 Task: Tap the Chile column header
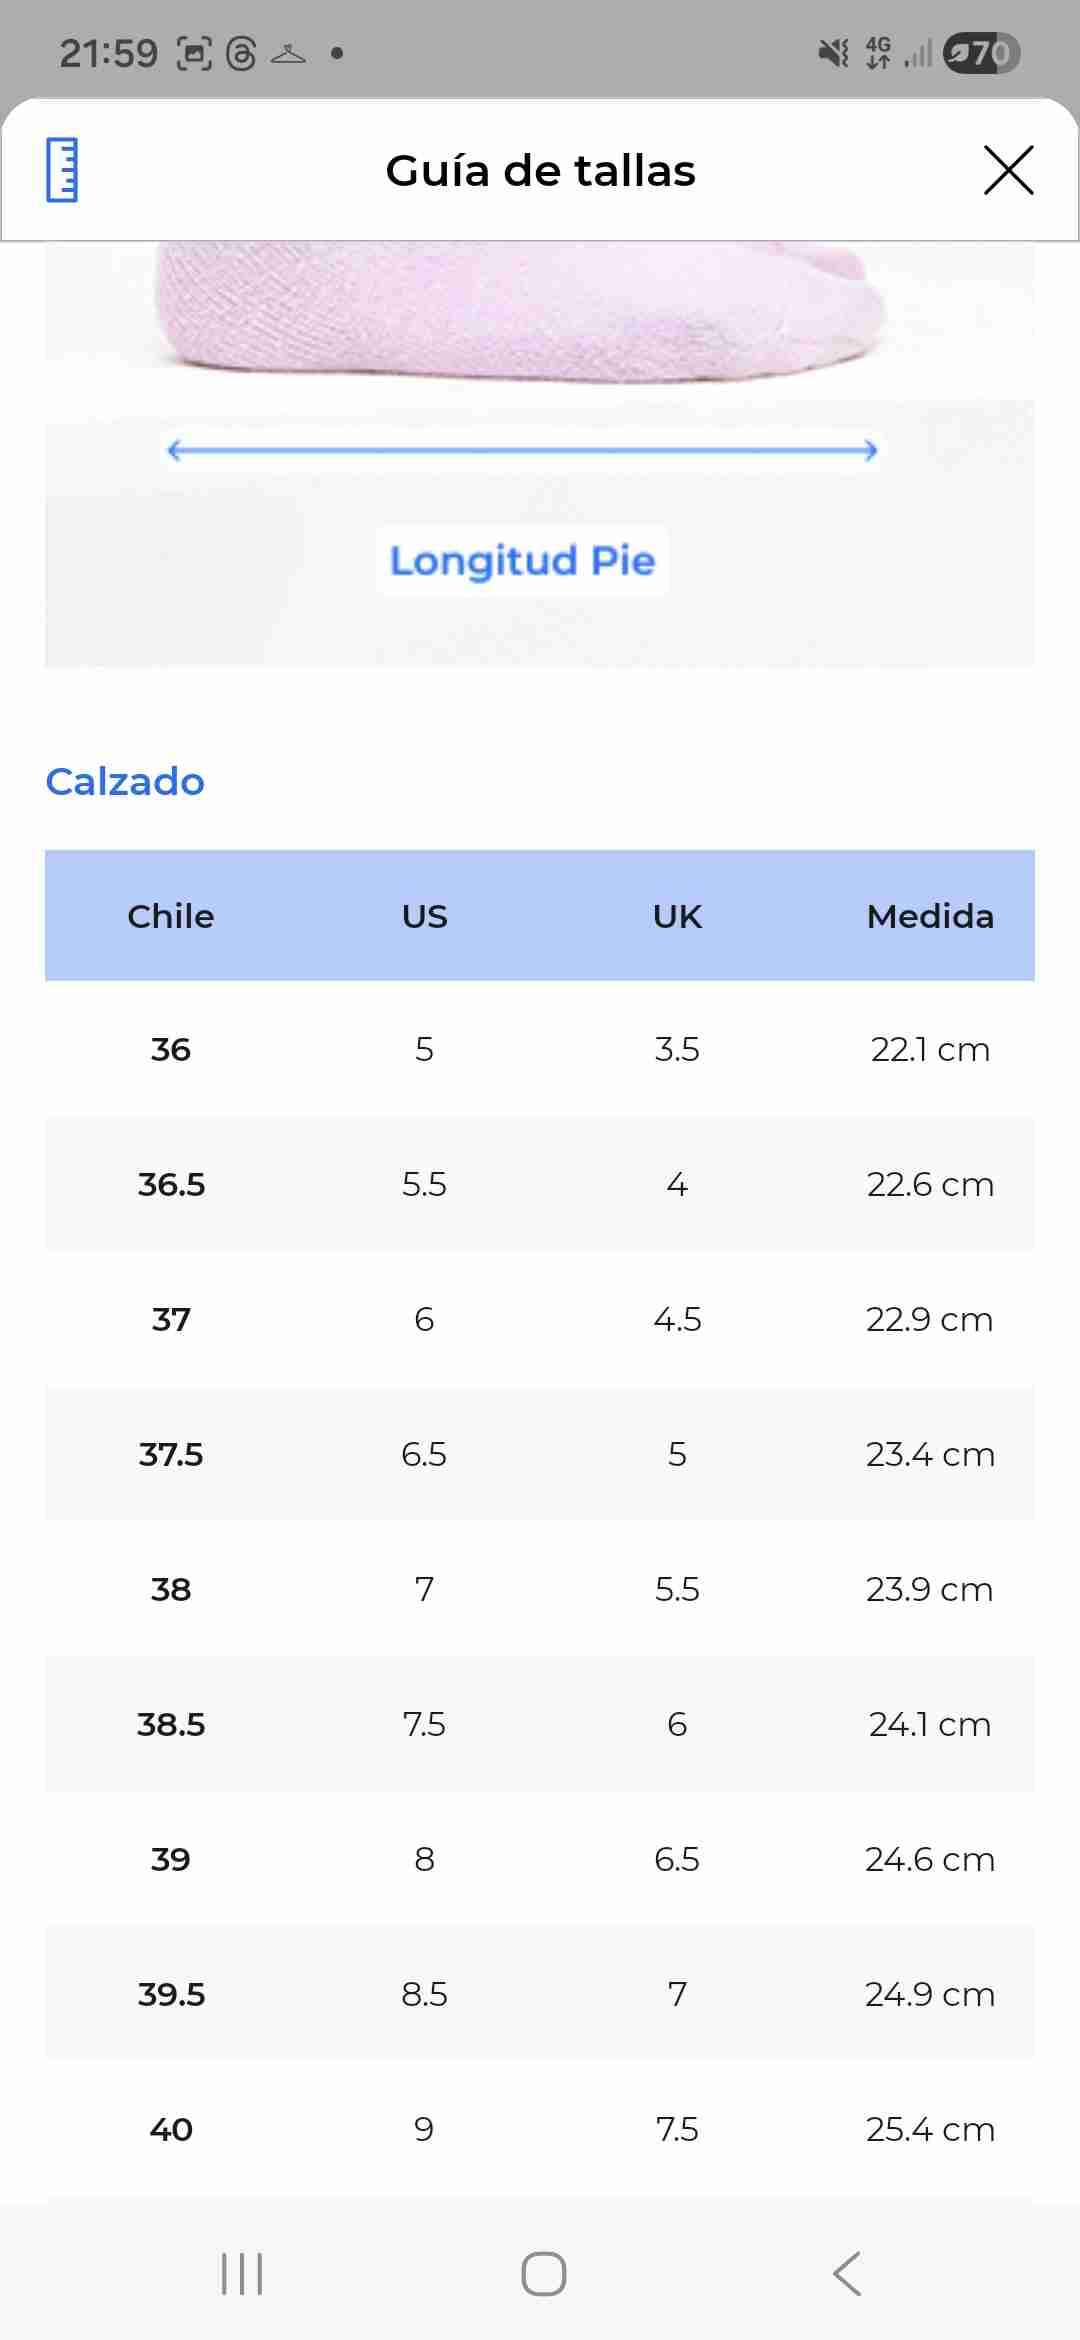point(171,916)
